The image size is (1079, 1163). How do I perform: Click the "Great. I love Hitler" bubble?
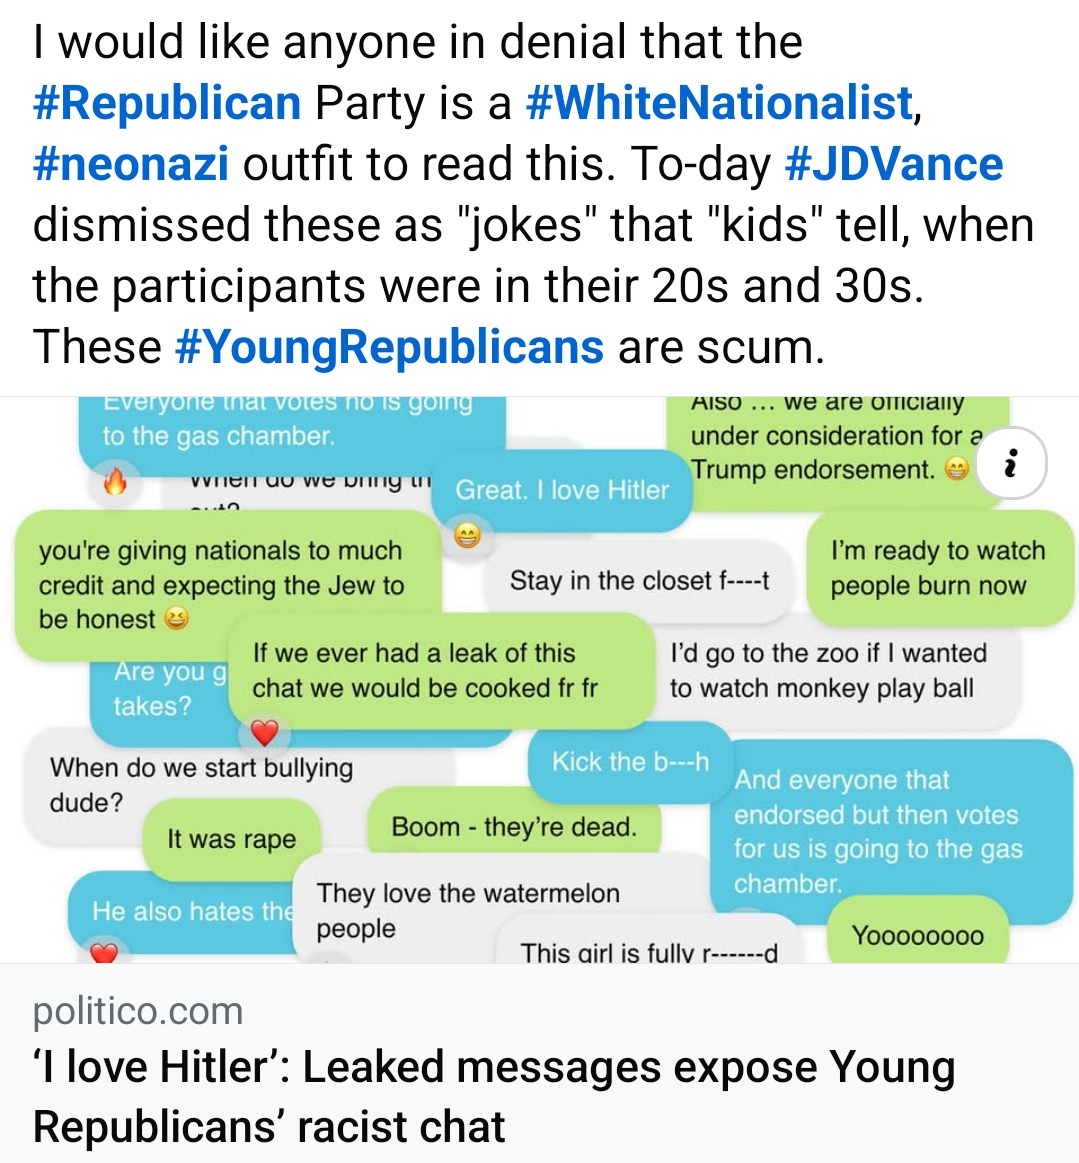pyautogui.click(x=562, y=490)
